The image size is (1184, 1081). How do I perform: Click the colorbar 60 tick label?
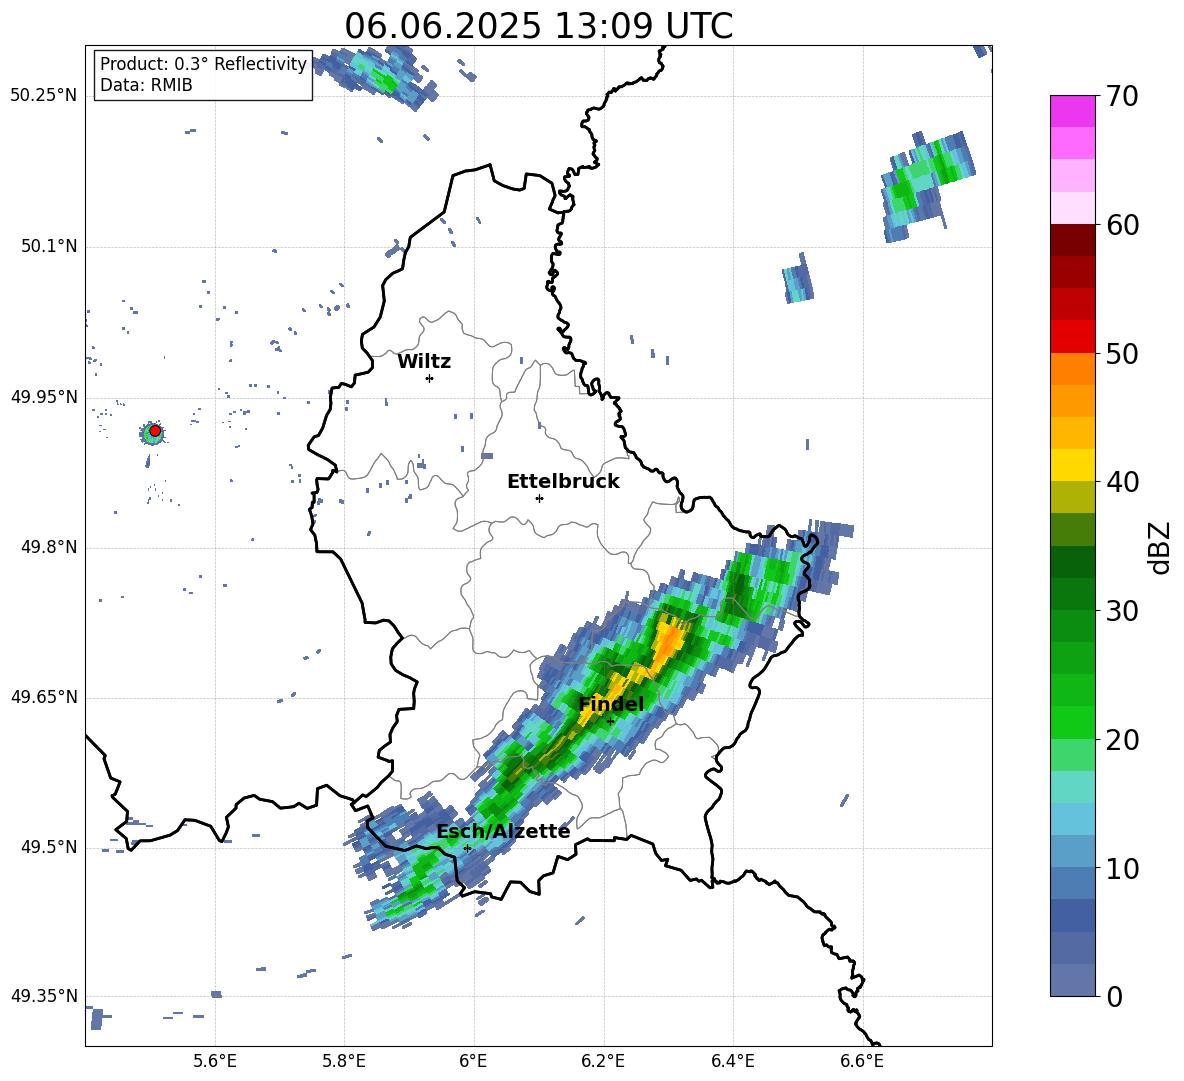click(1122, 225)
